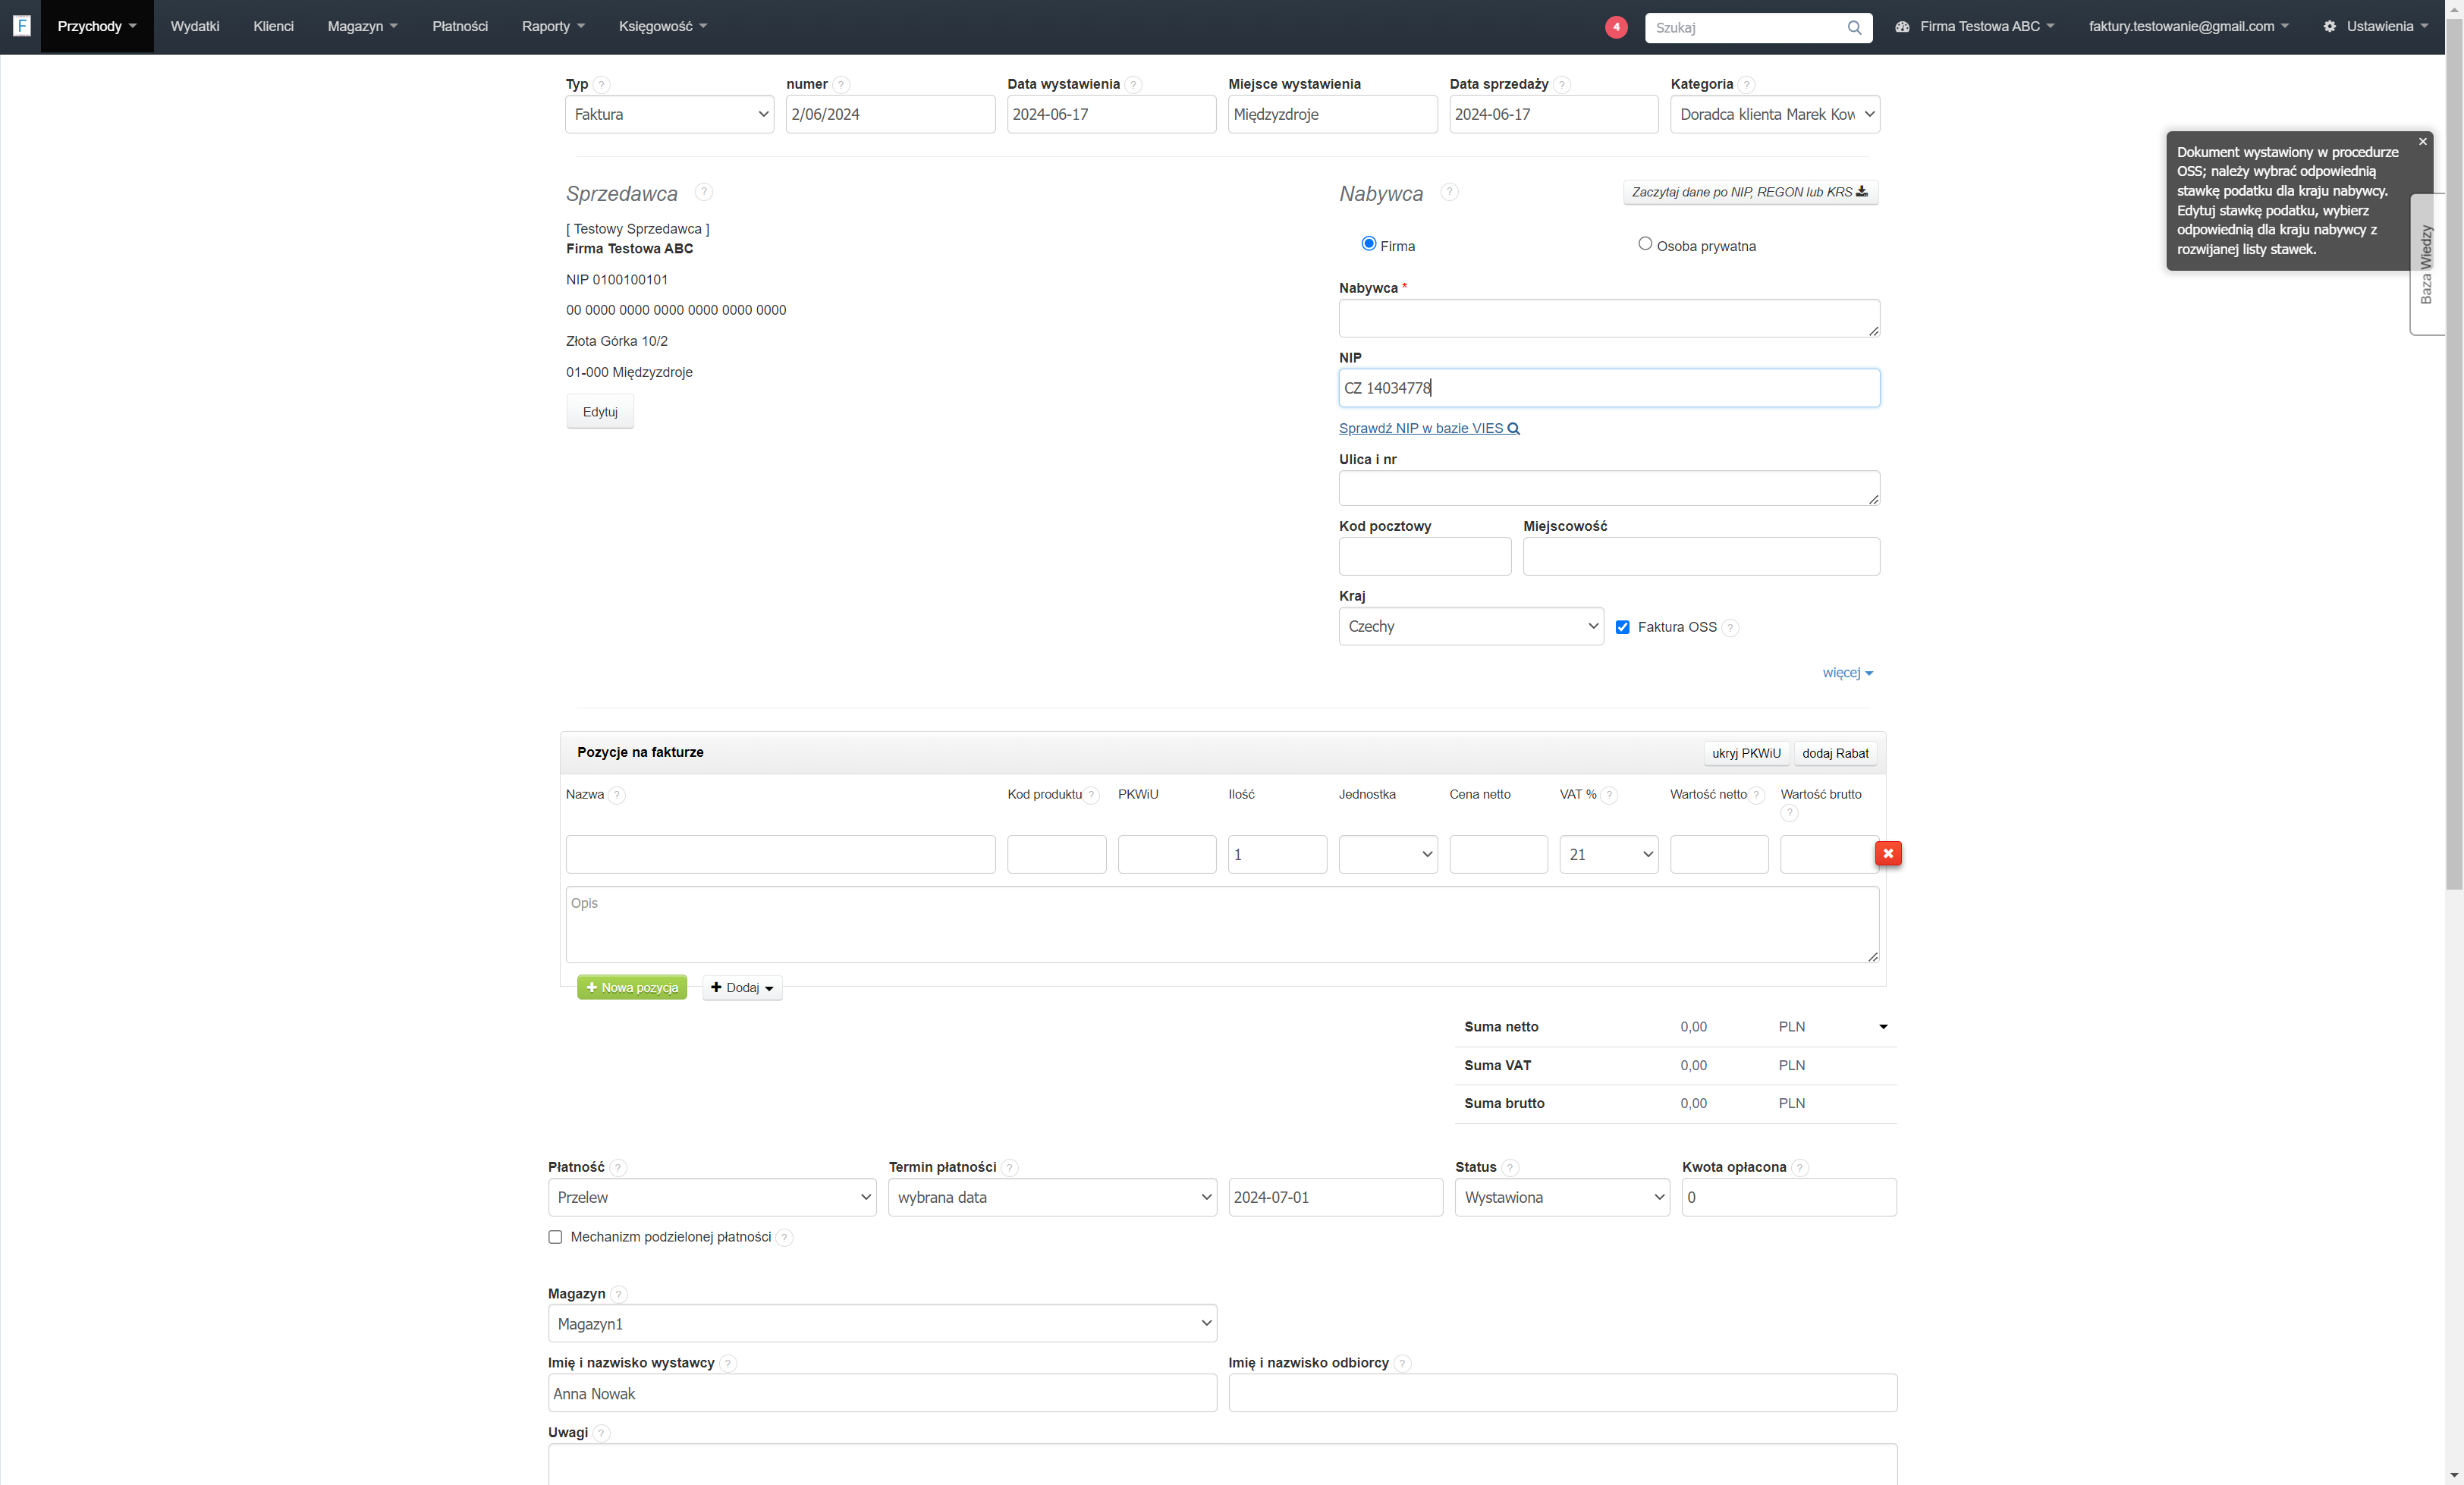The width and height of the screenshot is (2464, 1485).
Task: Open the Dodaj dropdown button
Action: (742, 987)
